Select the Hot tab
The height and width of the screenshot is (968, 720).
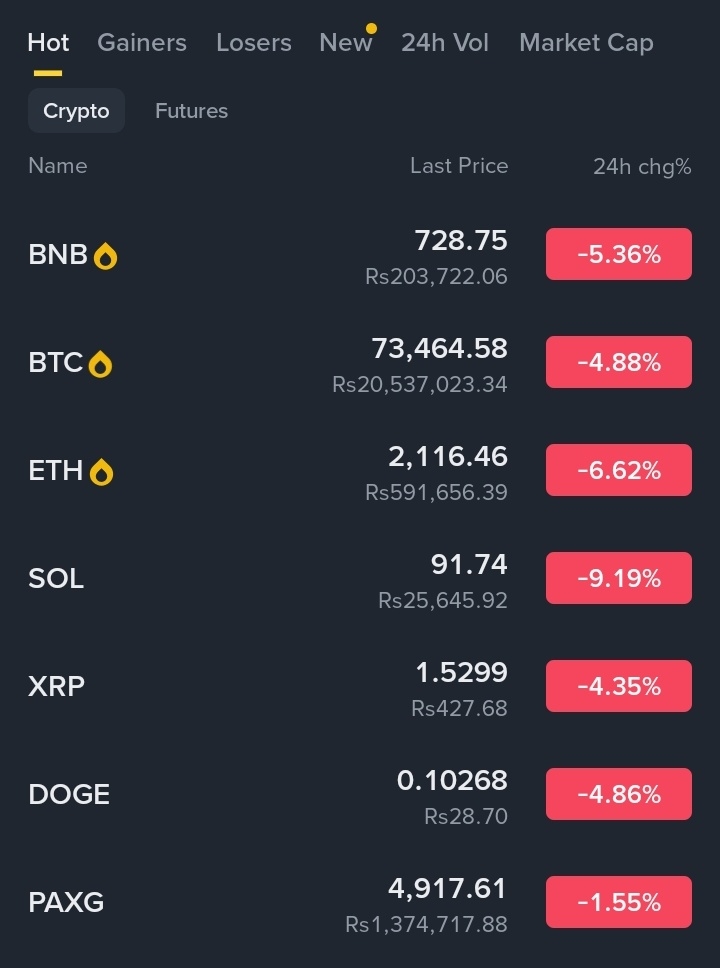click(x=48, y=43)
